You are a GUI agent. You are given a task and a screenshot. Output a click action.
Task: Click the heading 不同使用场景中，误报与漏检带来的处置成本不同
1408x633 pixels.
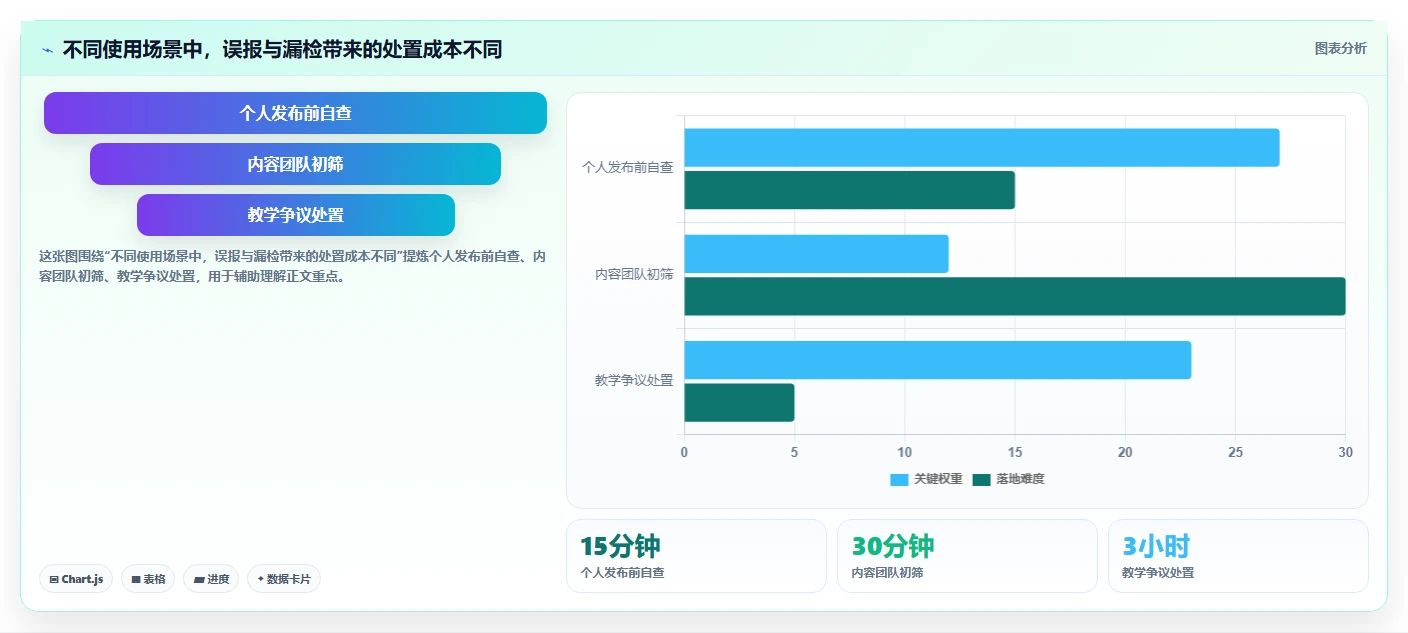282,49
